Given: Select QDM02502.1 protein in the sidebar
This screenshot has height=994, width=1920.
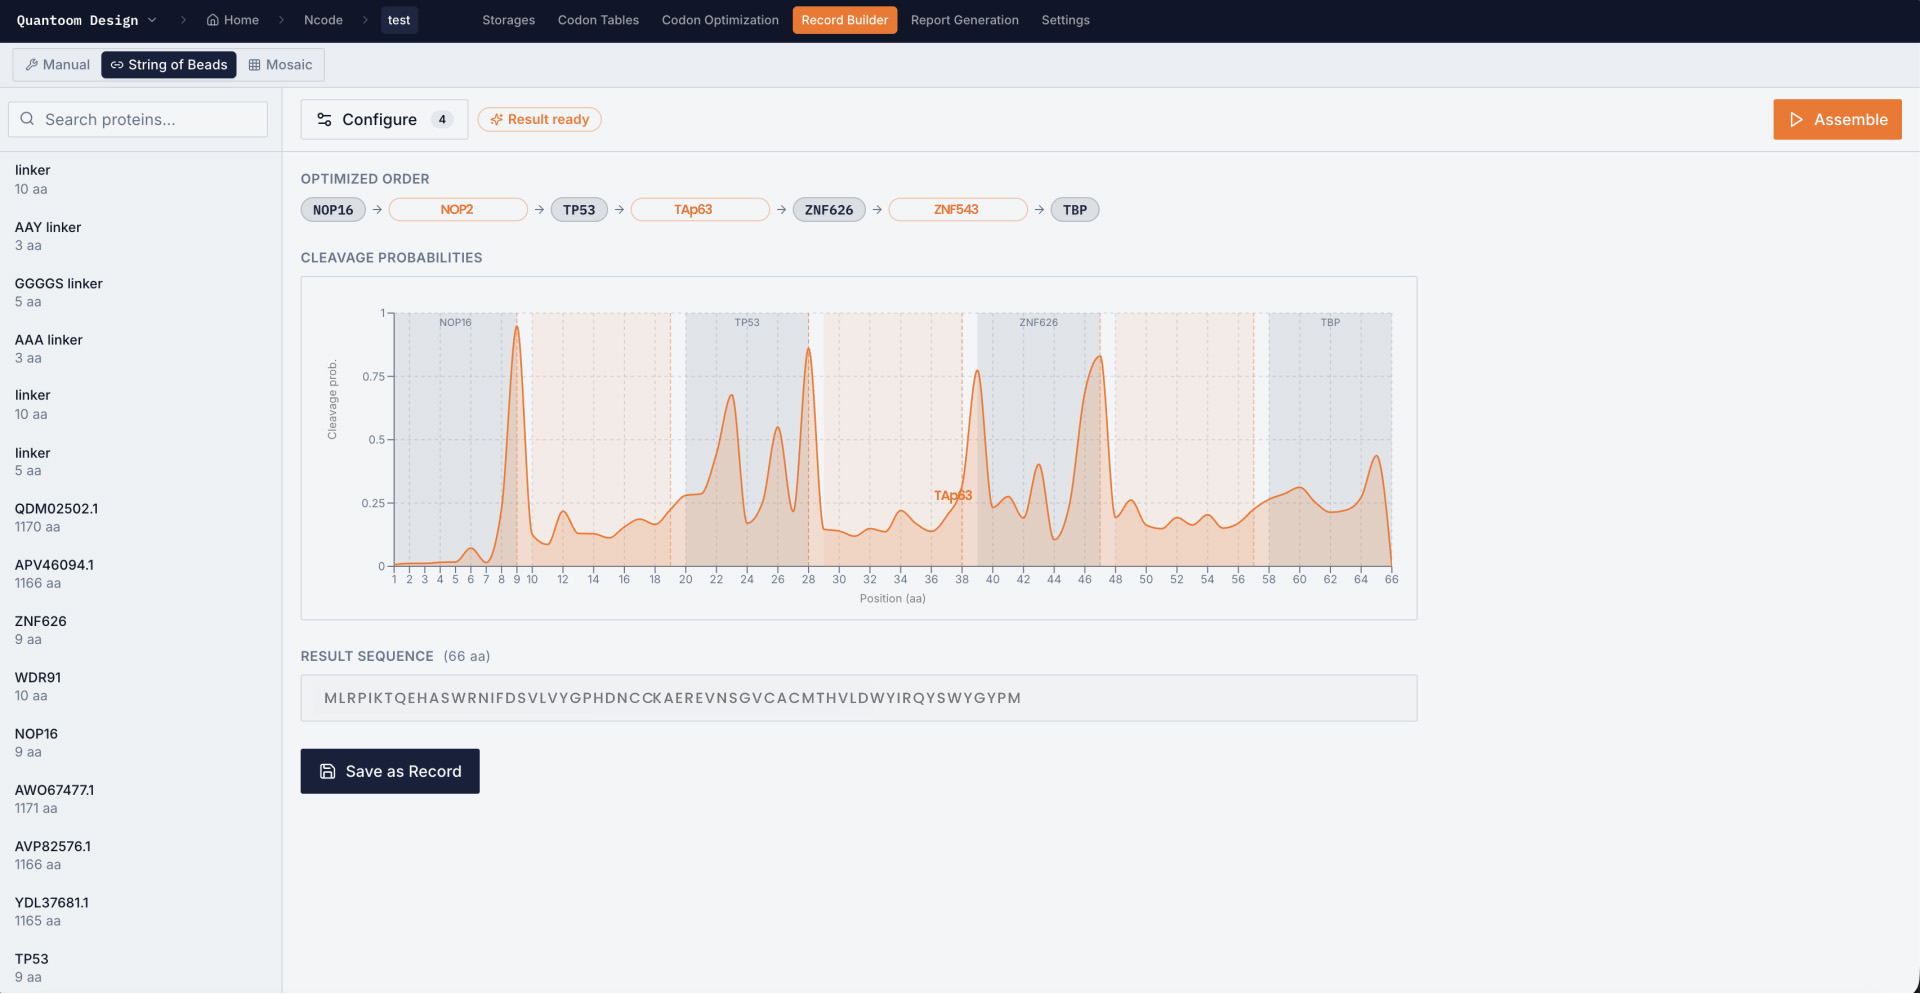Looking at the screenshot, I should coord(140,517).
